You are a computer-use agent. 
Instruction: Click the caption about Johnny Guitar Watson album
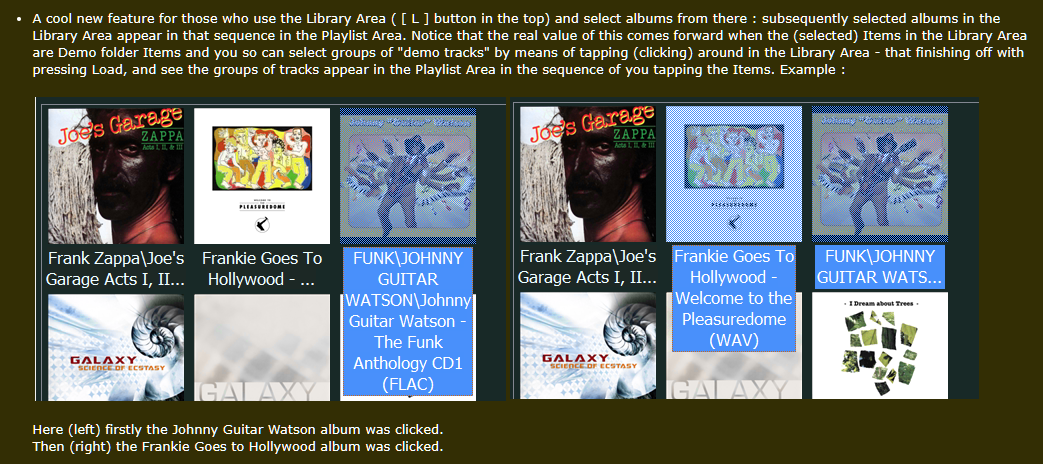tap(237, 429)
